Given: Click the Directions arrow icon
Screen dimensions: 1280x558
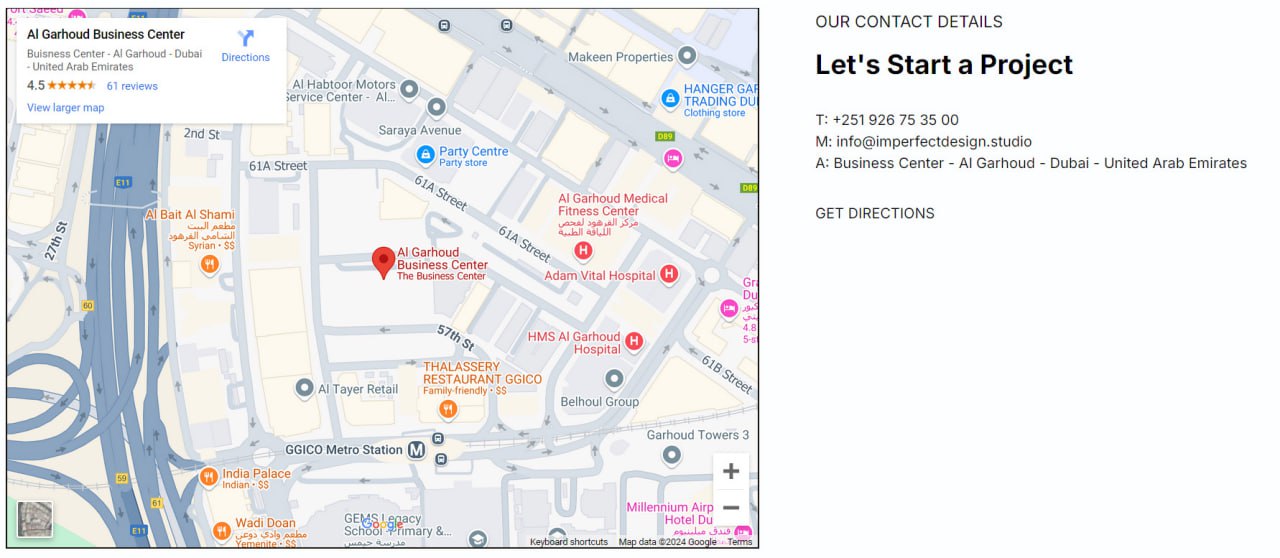Looking at the screenshot, I should pyautogui.click(x=245, y=38).
